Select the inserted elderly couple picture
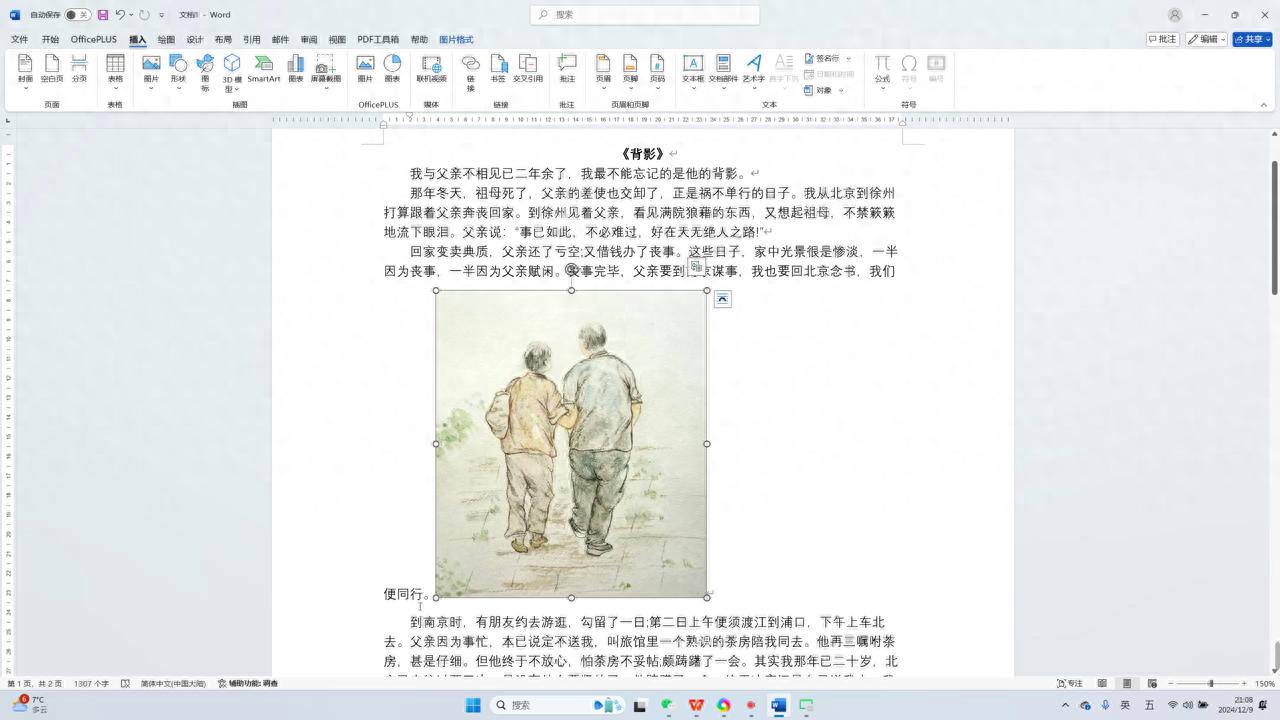 click(x=571, y=444)
